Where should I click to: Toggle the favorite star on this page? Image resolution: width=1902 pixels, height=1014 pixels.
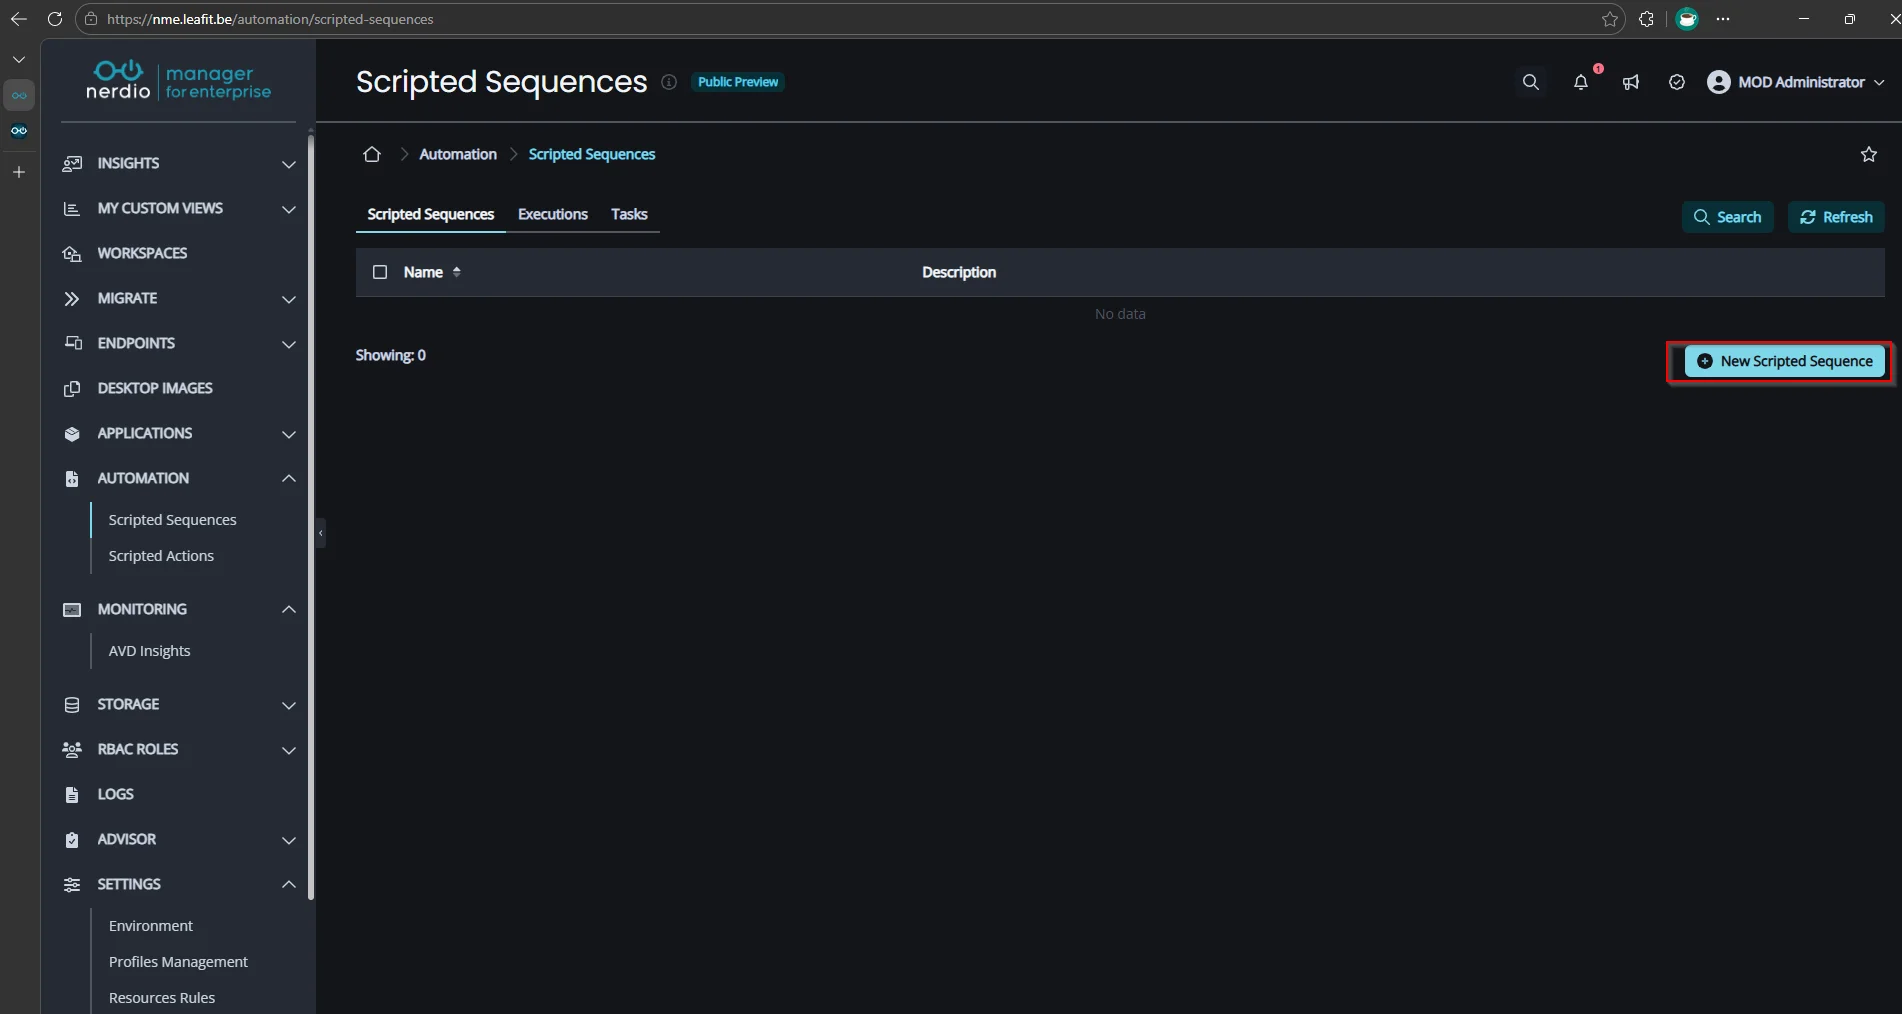coord(1869,154)
